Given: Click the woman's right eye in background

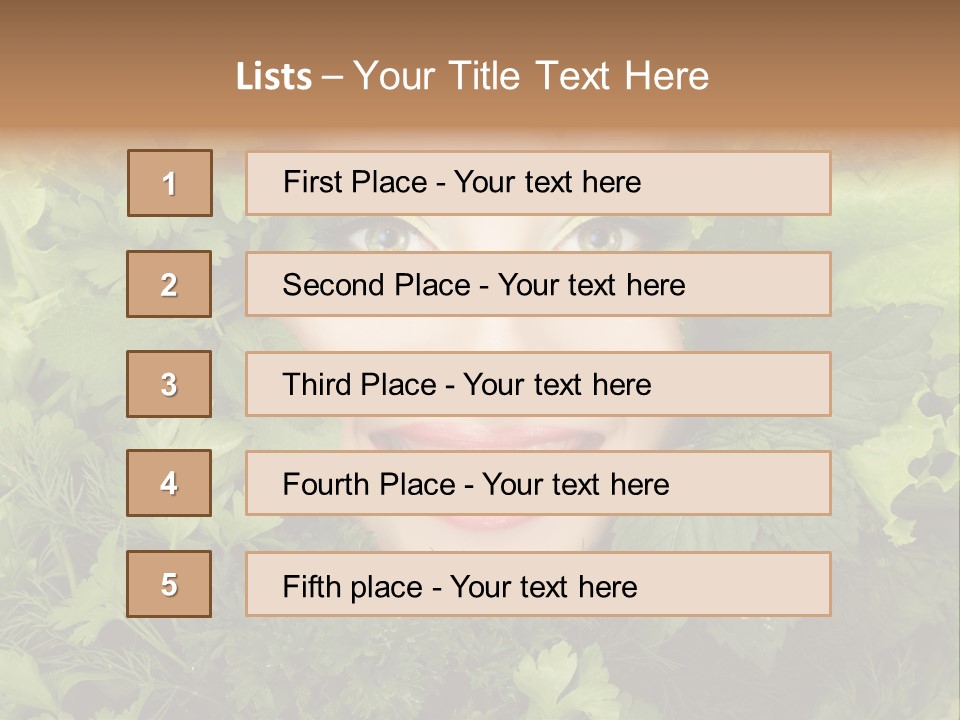Looking at the screenshot, I should click(x=600, y=236).
